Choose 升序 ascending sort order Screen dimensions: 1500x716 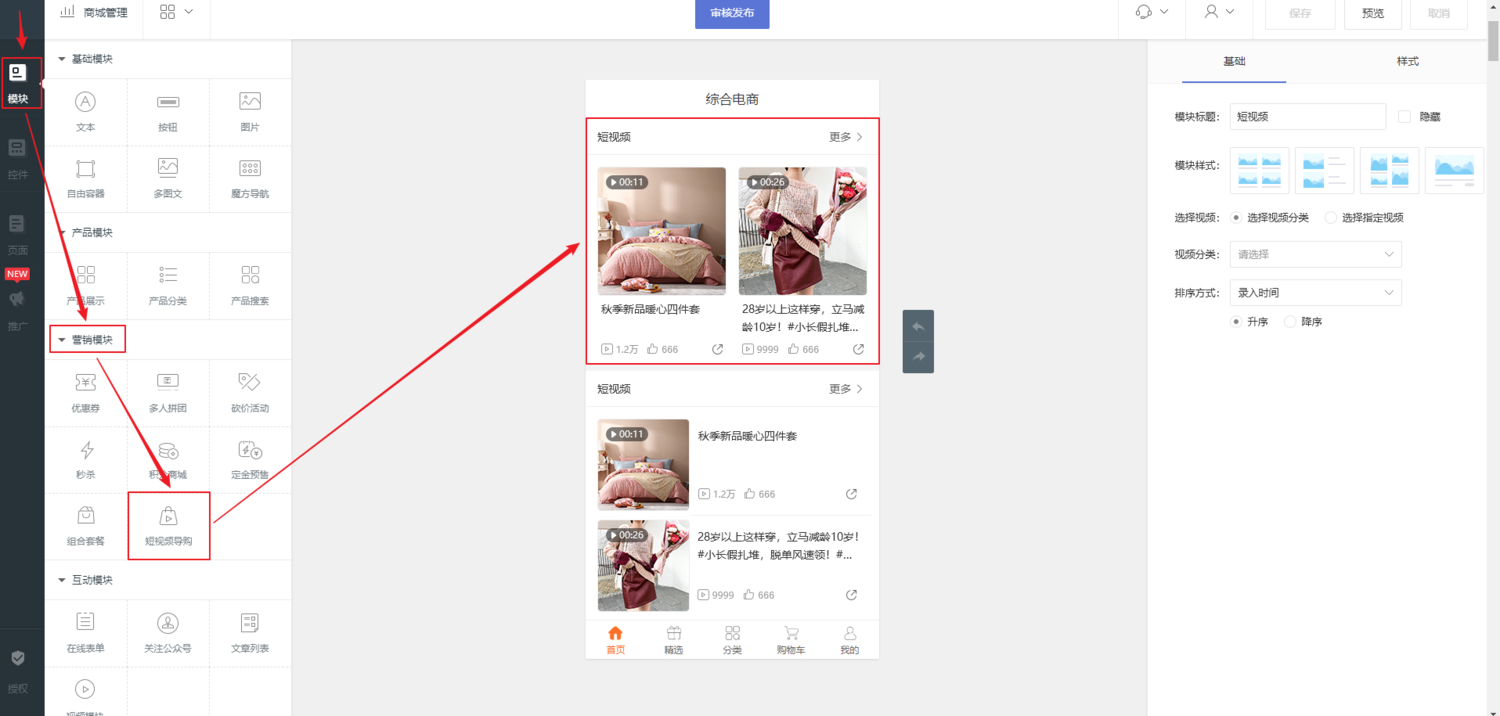click(1237, 322)
